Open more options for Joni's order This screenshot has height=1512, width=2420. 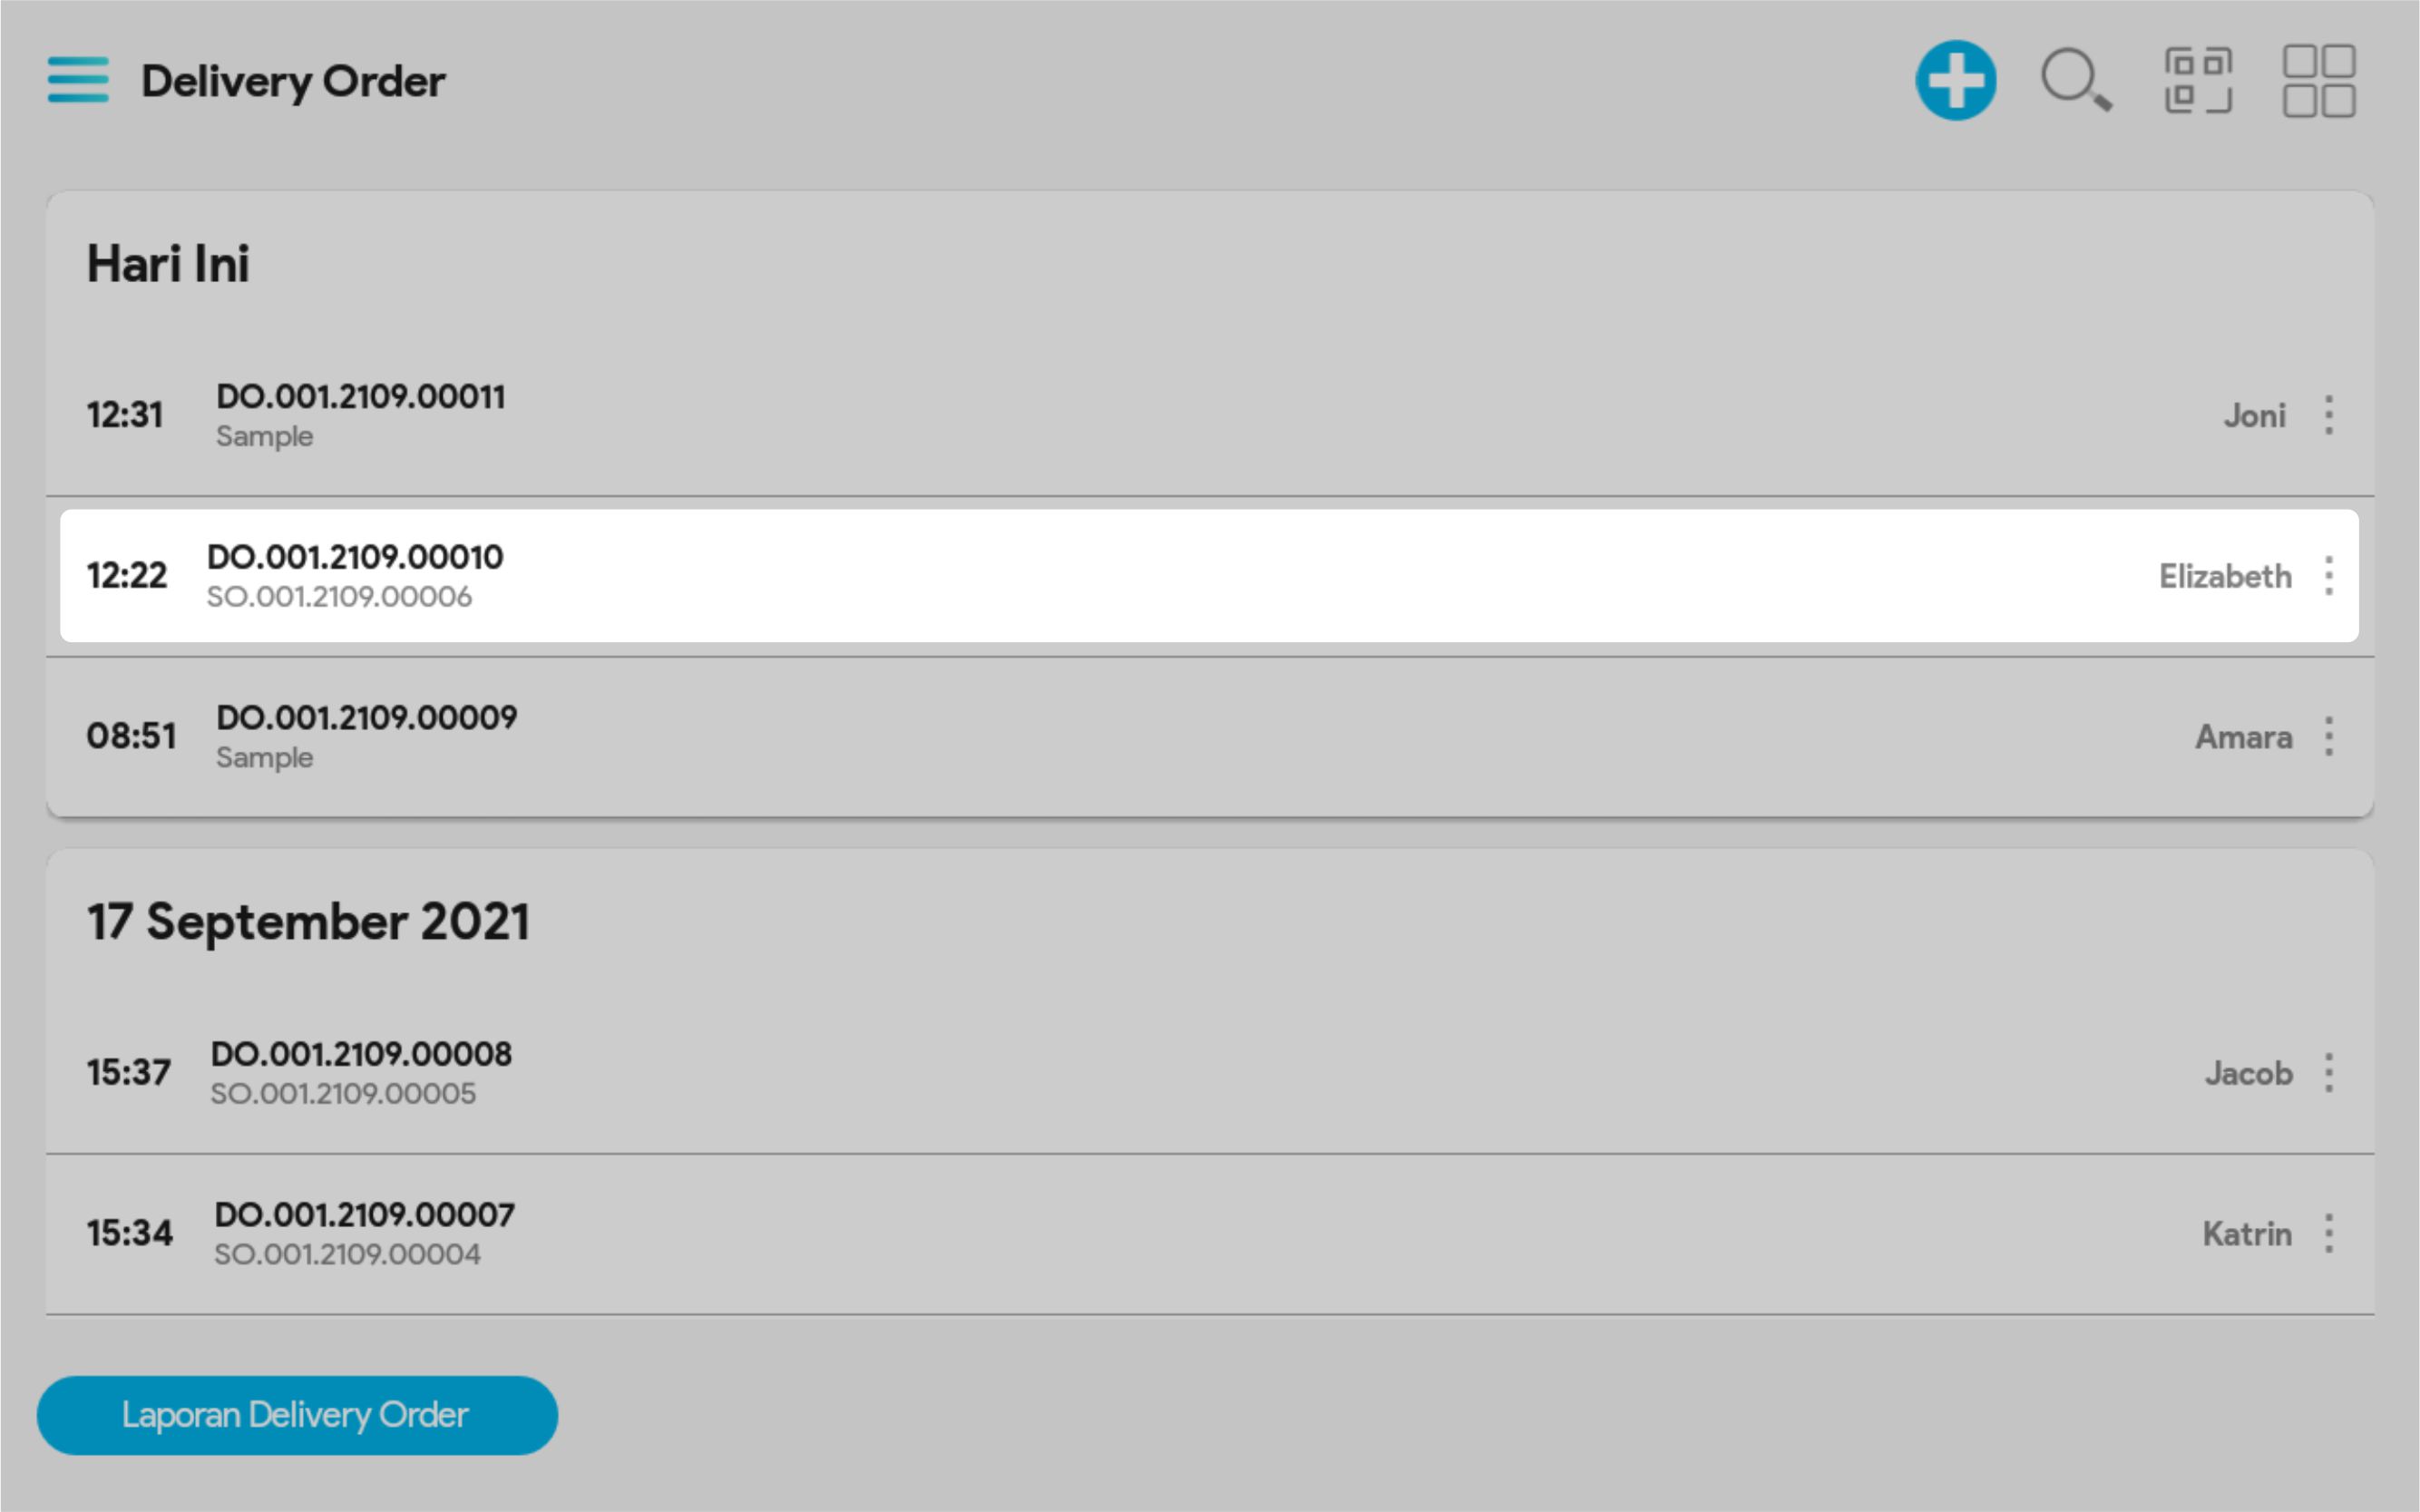tap(2329, 415)
